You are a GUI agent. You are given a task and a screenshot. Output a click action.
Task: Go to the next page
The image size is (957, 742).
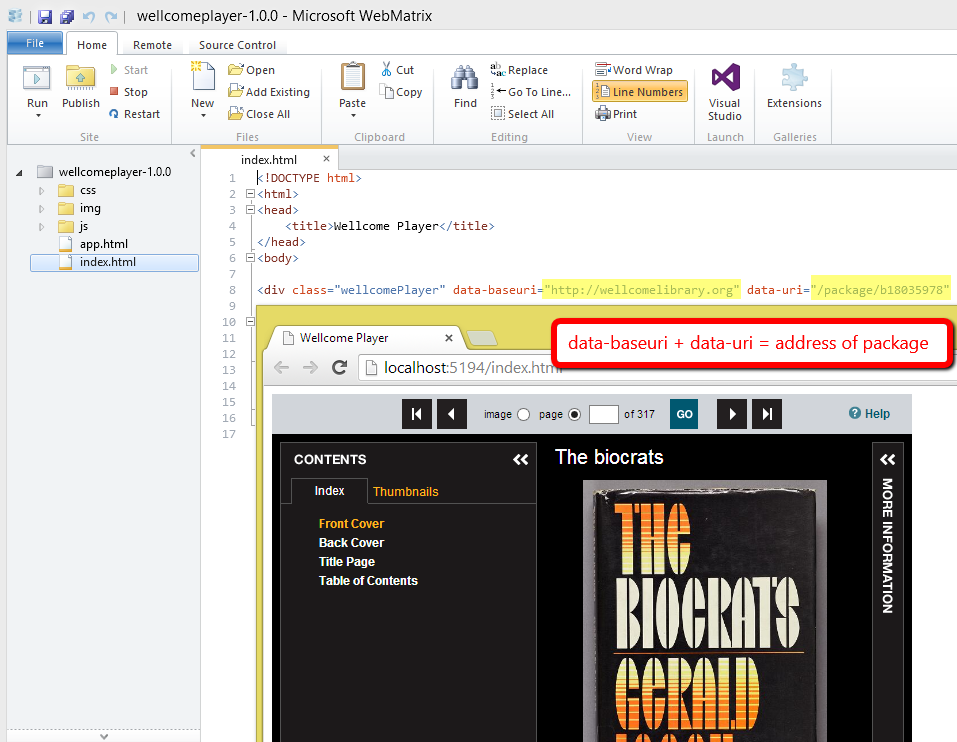click(x=732, y=414)
